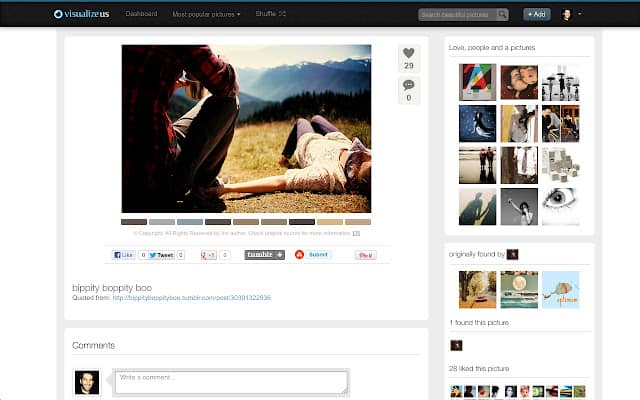Open the colorful geometric triangles thumbnail

pyautogui.click(x=478, y=82)
